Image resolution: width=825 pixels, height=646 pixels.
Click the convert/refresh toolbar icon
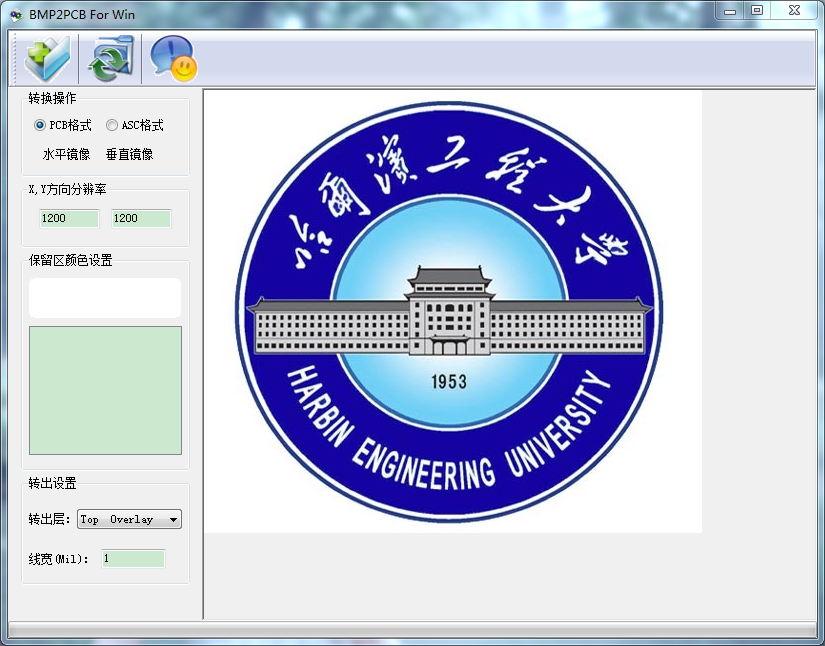[110, 58]
